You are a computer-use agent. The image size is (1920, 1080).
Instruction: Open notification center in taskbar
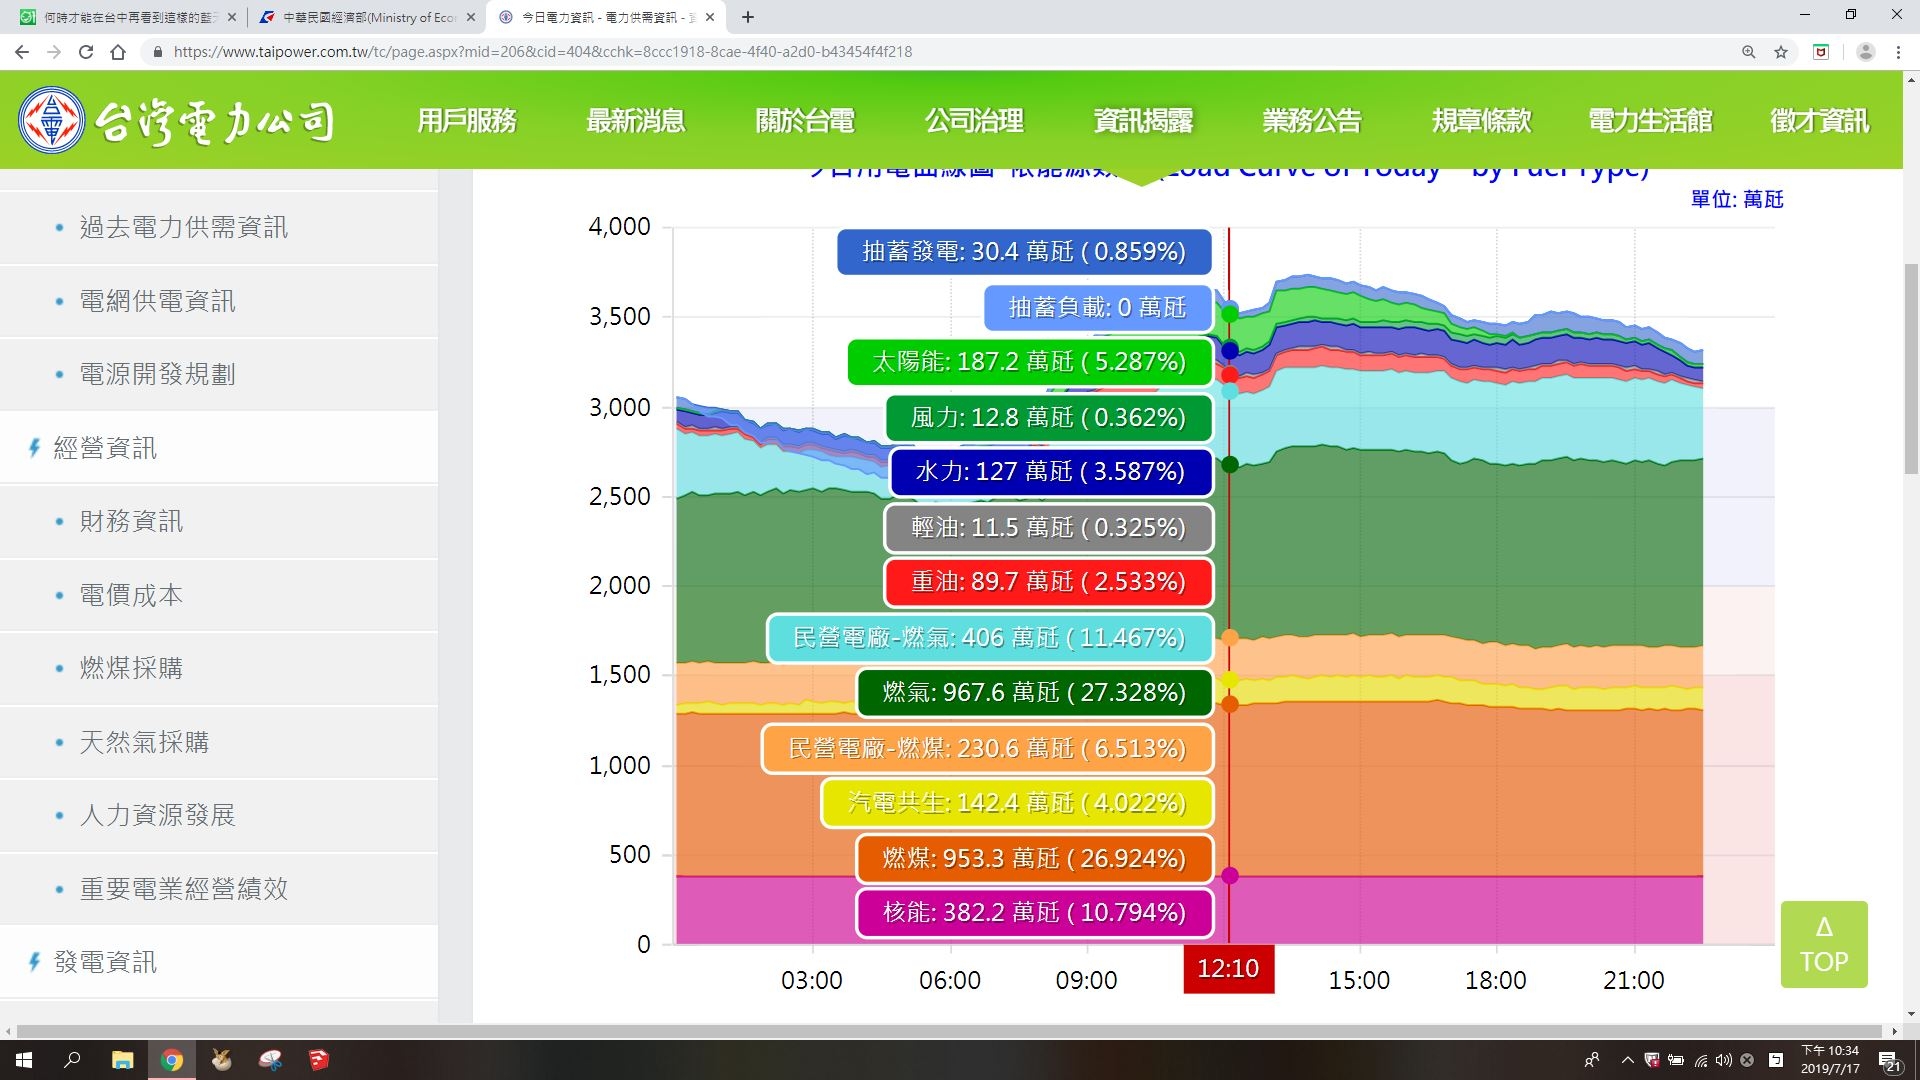tap(1889, 1060)
